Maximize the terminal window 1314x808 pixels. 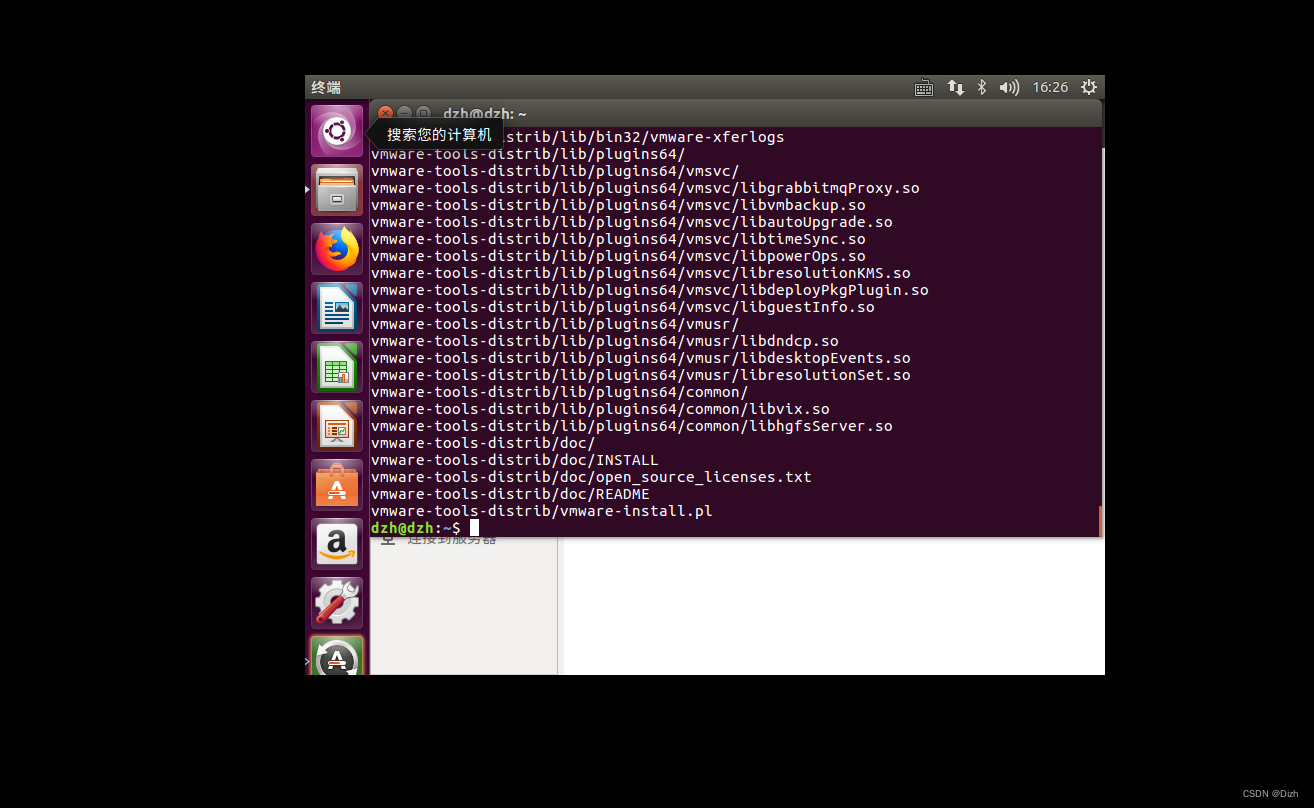[423, 113]
